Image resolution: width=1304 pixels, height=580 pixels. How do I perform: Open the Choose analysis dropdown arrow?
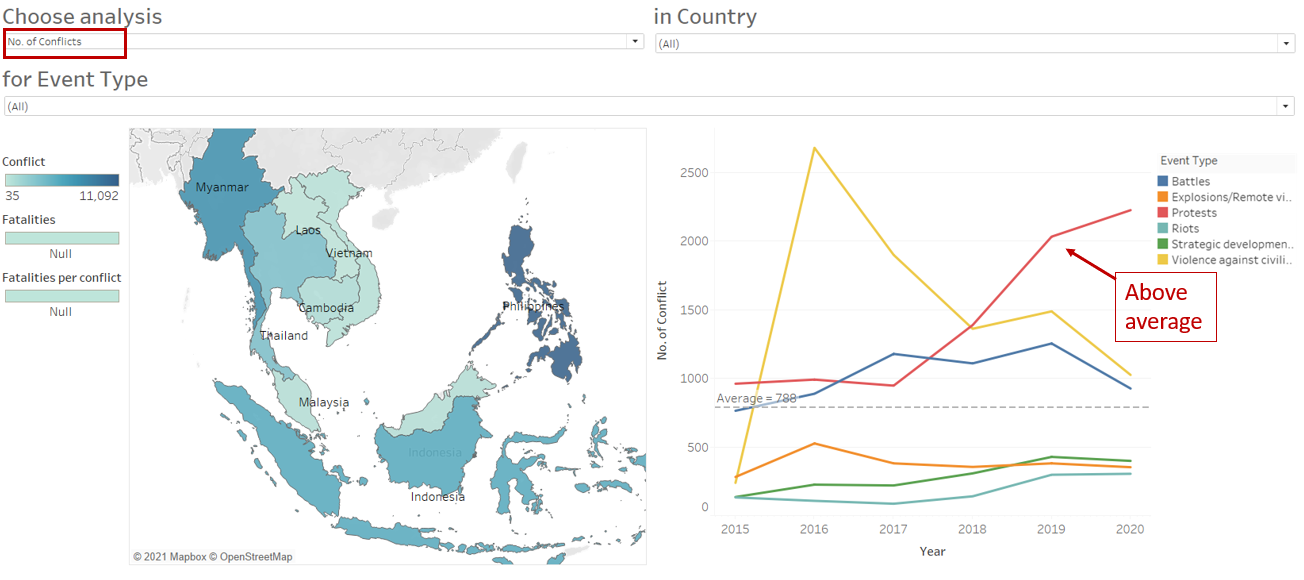[x=634, y=42]
